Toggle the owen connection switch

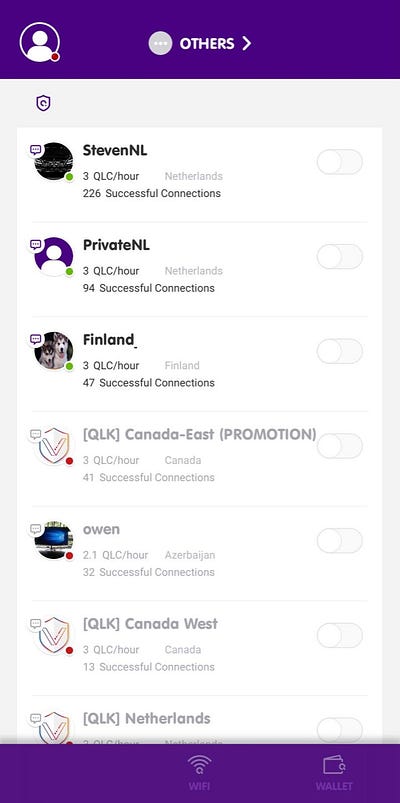point(340,541)
